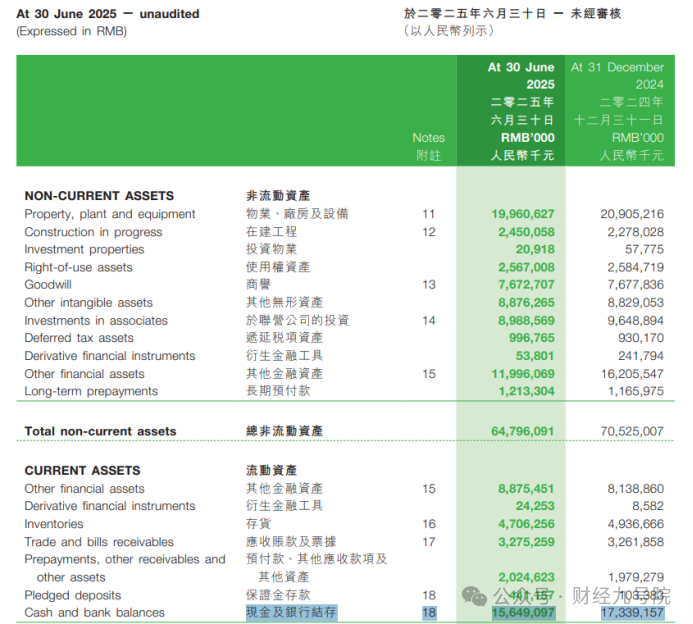Click highlighted Chinese label 現金及銀行結存
This screenshot has width=693, height=624.
291,613
